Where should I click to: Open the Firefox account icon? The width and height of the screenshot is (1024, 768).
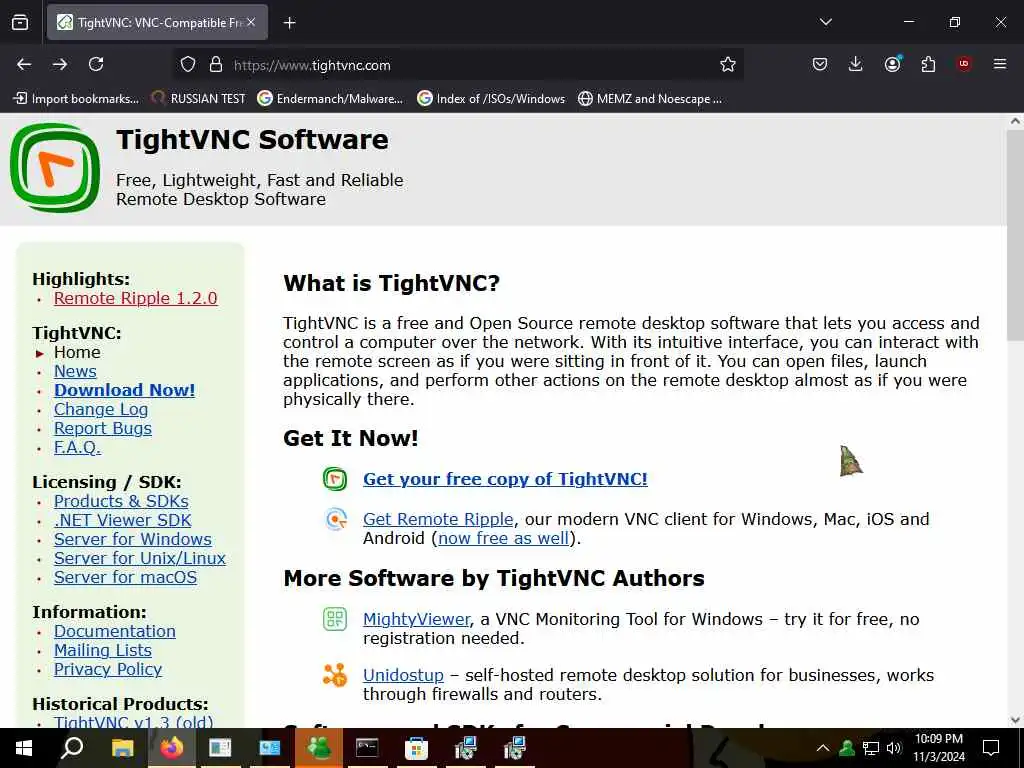click(892, 64)
